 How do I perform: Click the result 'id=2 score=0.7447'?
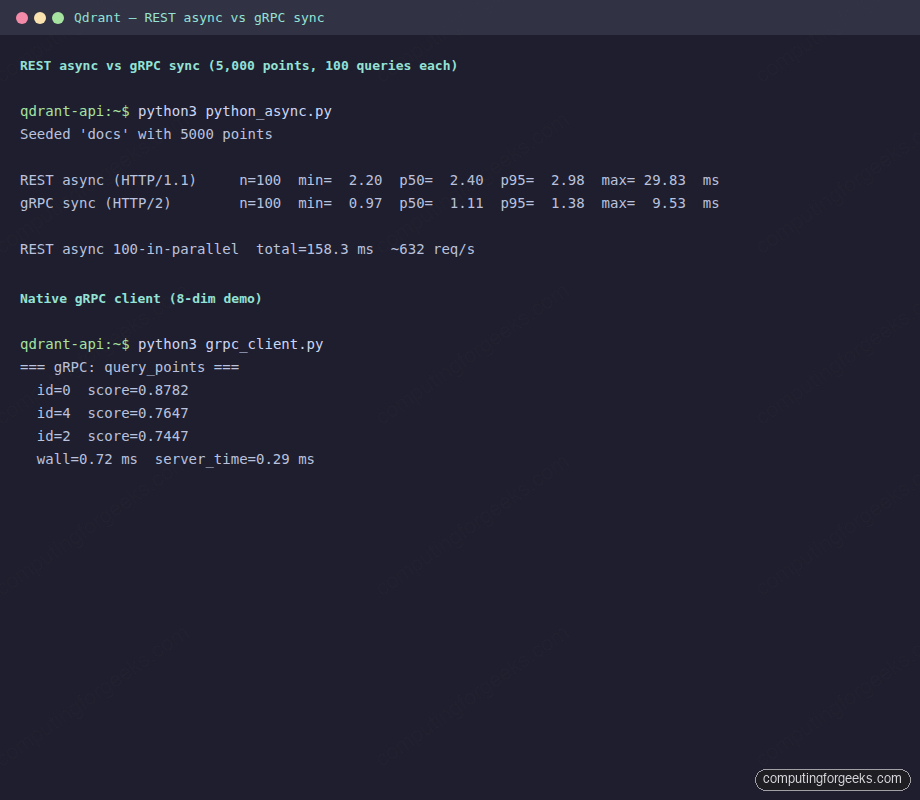pos(113,436)
